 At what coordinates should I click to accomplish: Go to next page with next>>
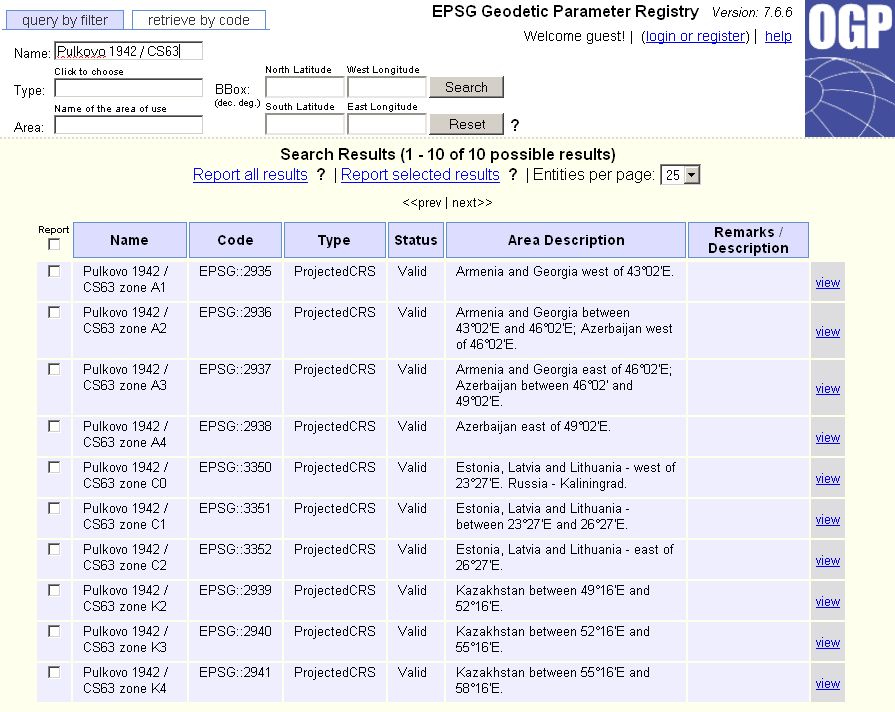click(x=472, y=203)
